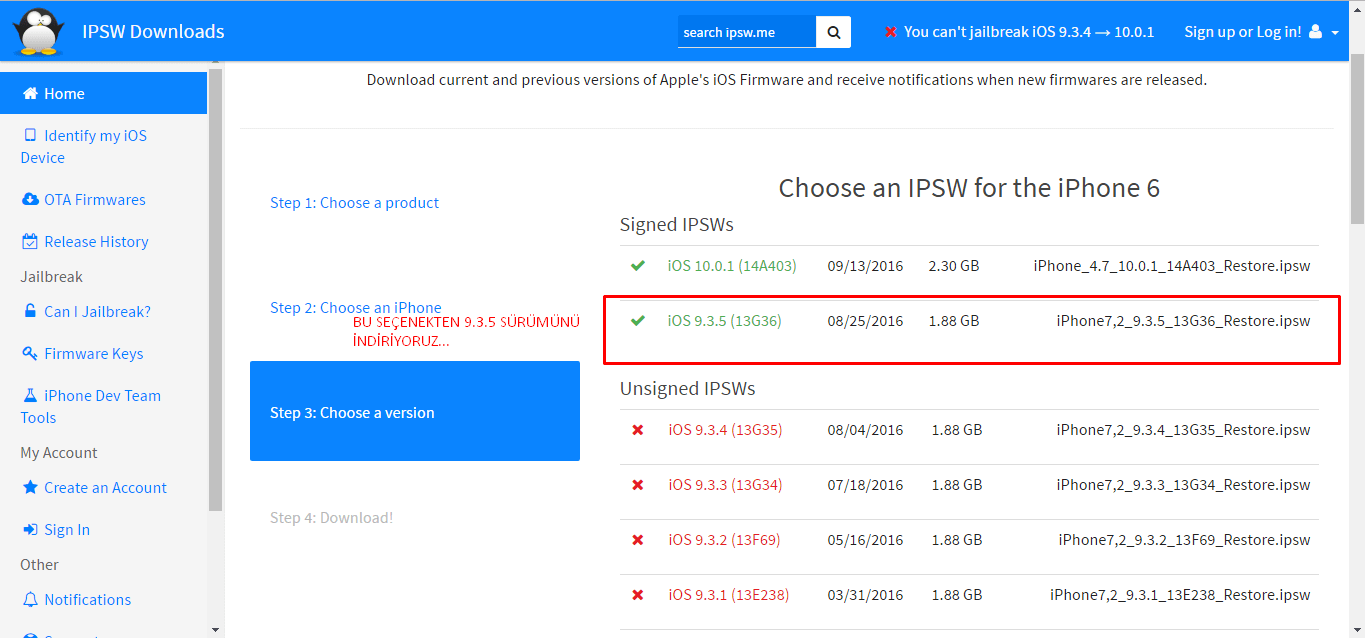Click iPhone7,2_9.3.3_13G34_Restore.ipsw filename

[1183, 485]
